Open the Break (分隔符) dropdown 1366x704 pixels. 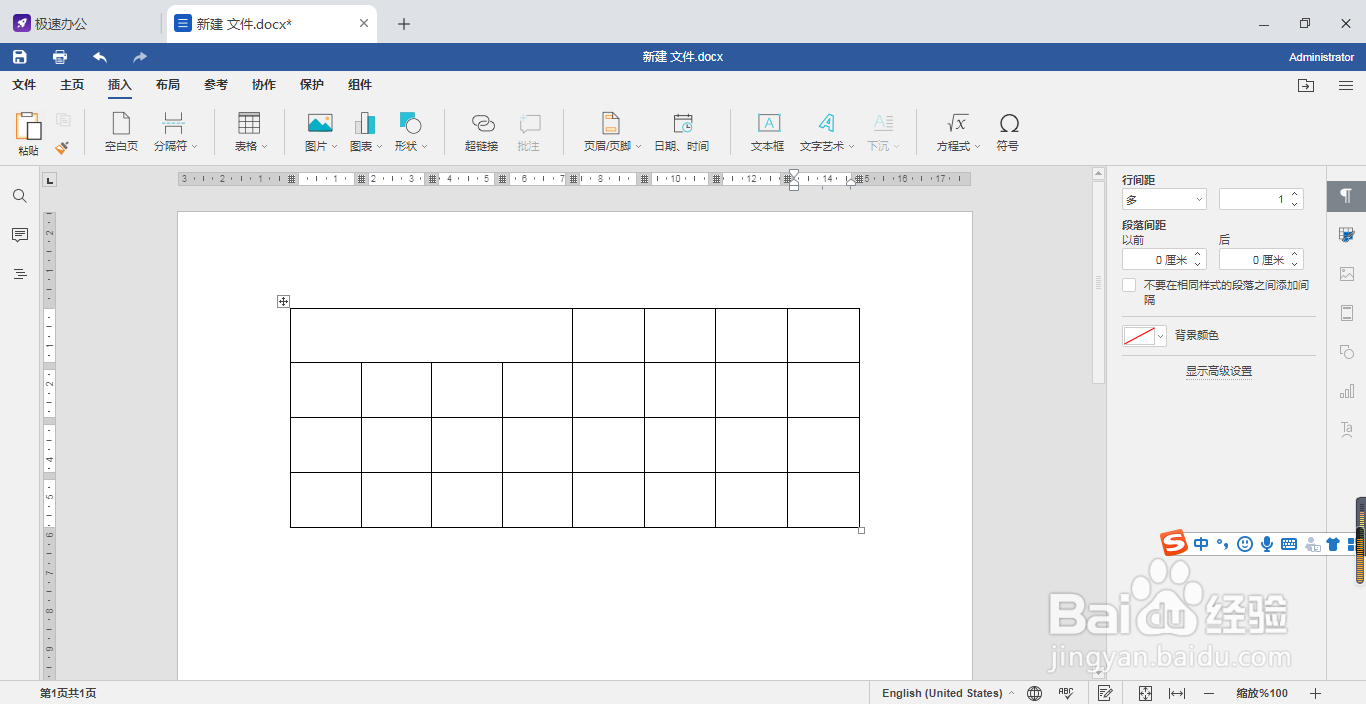(x=175, y=132)
